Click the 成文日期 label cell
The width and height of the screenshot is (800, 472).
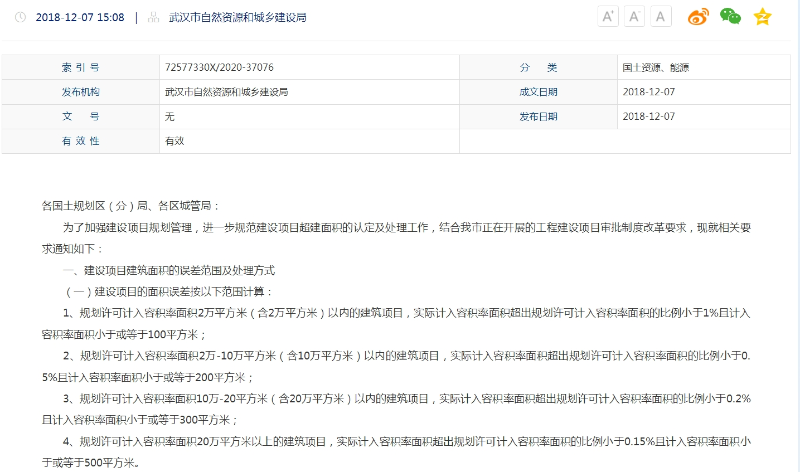[x=538, y=92]
